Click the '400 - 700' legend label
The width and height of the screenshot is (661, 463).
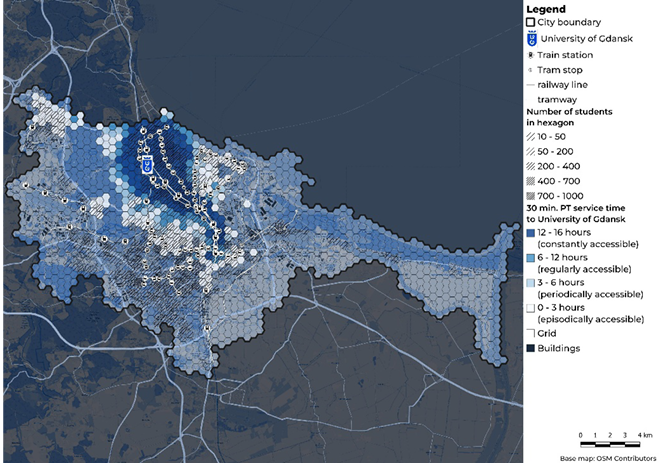(x=559, y=181)
